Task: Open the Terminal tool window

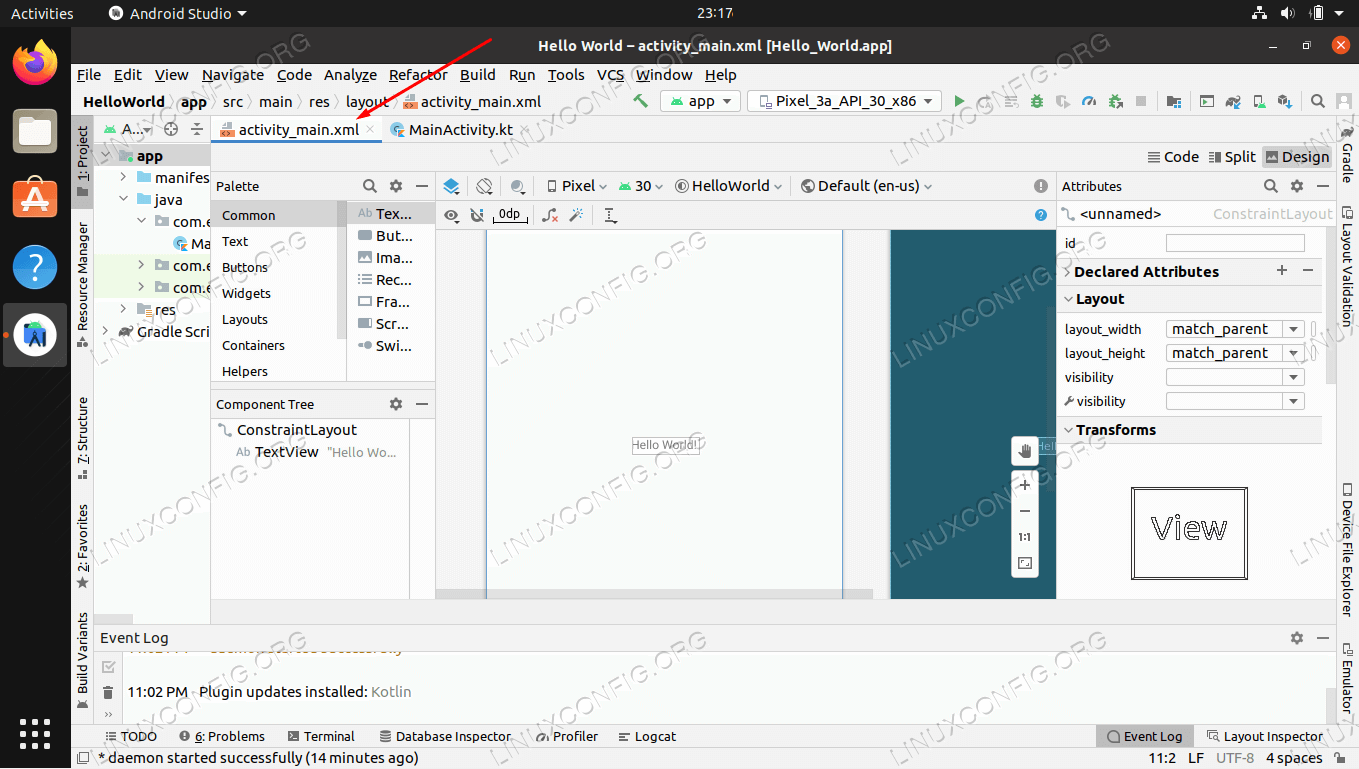Action: (x=321, y=736)
